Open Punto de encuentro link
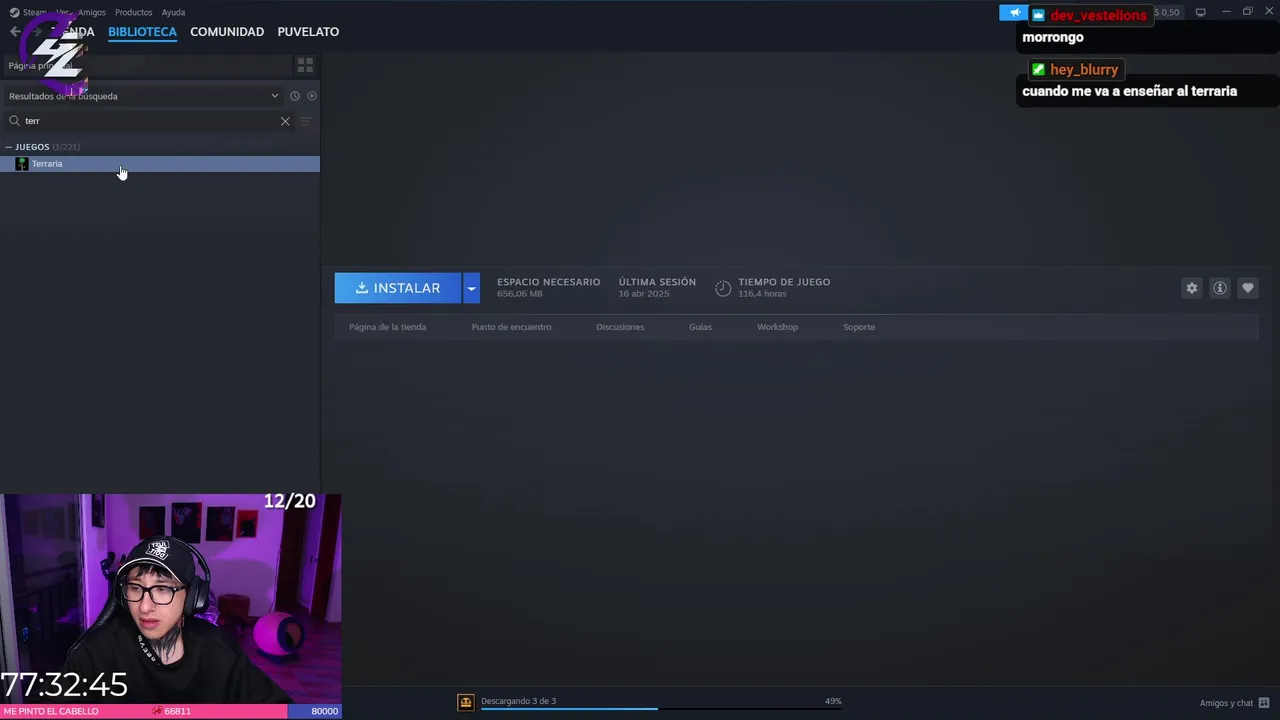Image resolution: width=1280 pixels, height=720 pixels. click(x=511, y=327)
